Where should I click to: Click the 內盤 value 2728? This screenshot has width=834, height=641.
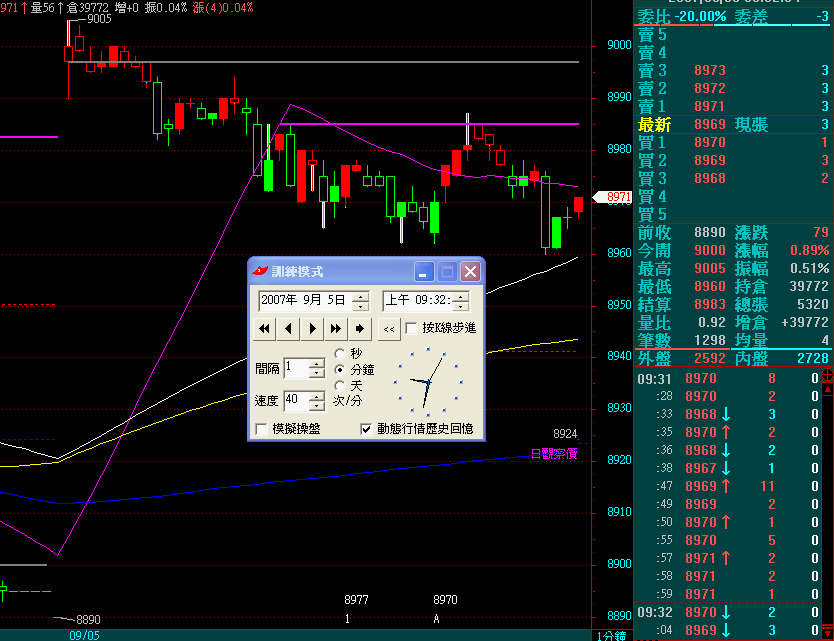(813, 359)
